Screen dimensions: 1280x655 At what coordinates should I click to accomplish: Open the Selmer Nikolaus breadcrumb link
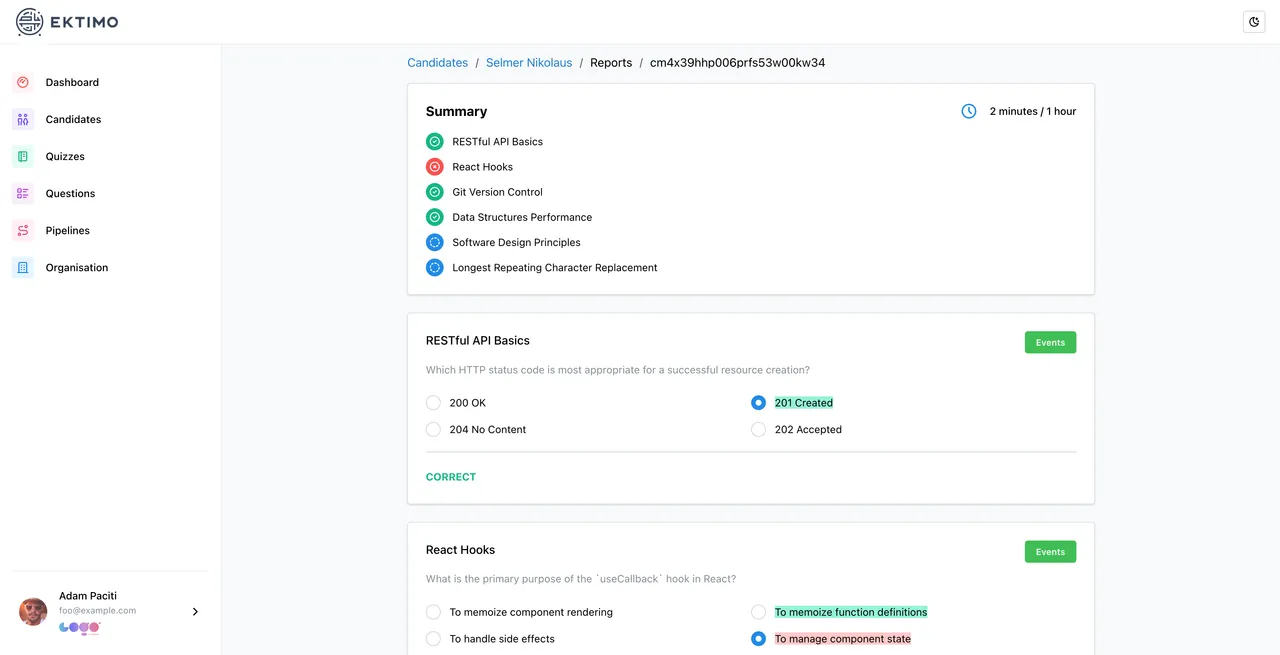(529, 62)
